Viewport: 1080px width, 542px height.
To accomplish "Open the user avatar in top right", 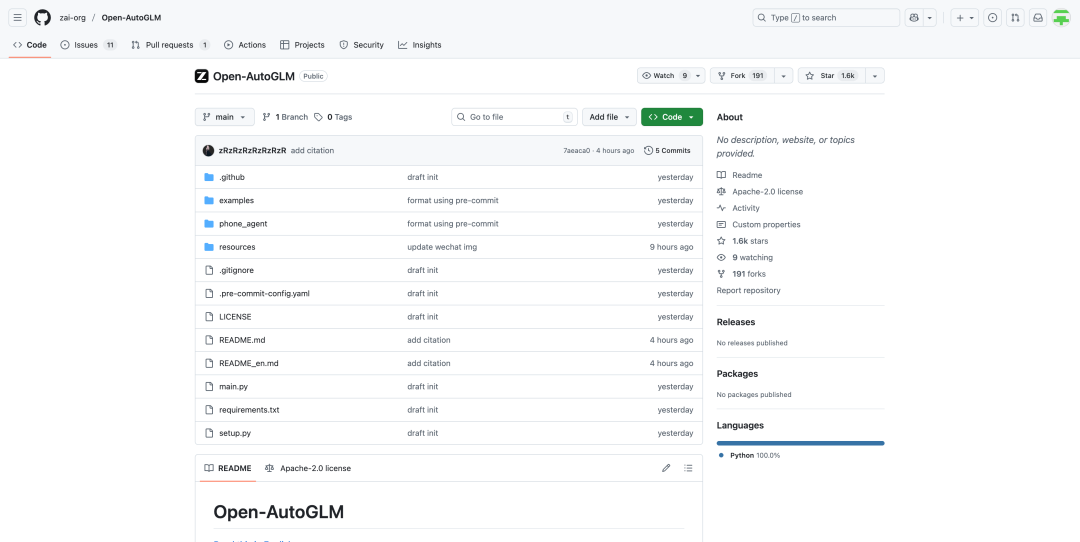I will [1061, 18].
